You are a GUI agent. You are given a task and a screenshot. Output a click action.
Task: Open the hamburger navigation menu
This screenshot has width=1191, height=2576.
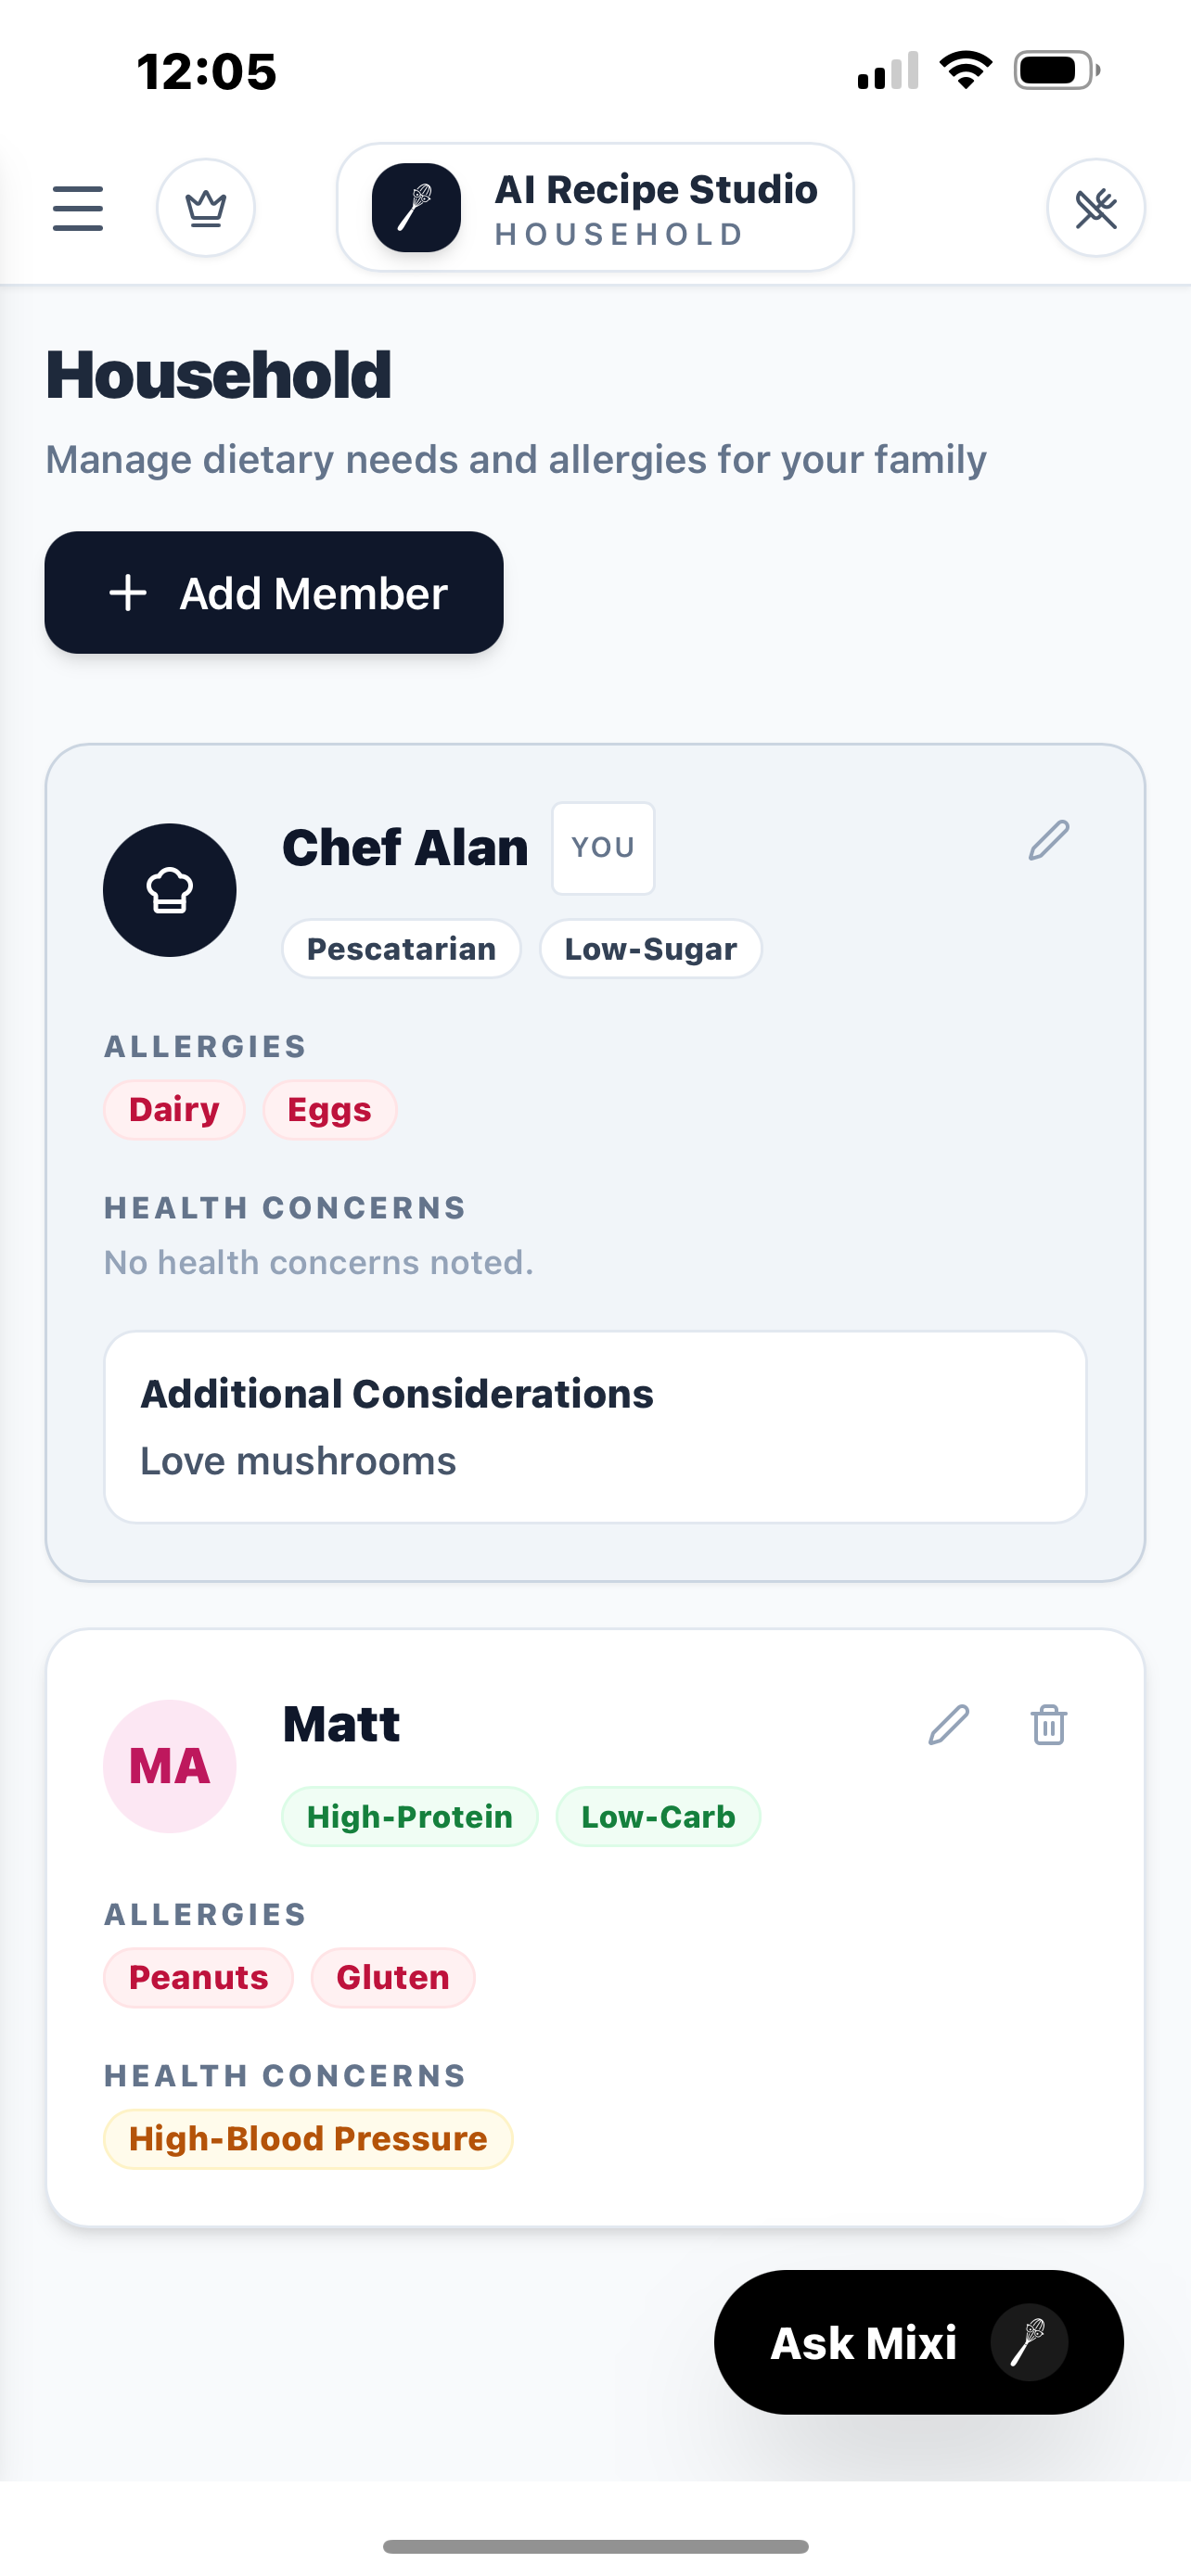click(78, 208)
